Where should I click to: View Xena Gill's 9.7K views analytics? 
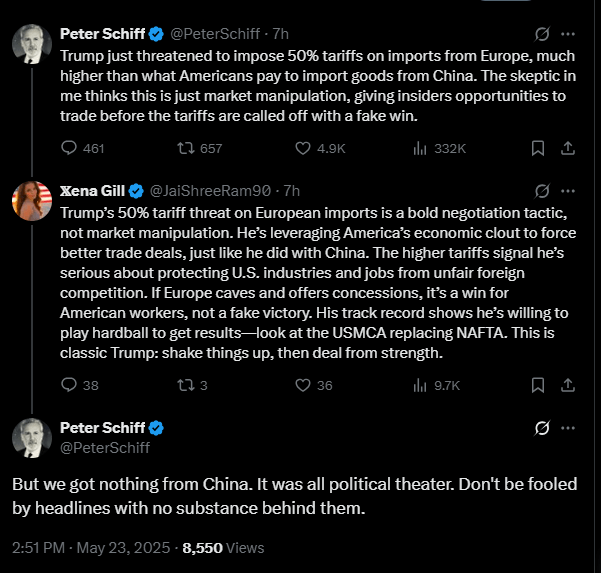(420, 384)
